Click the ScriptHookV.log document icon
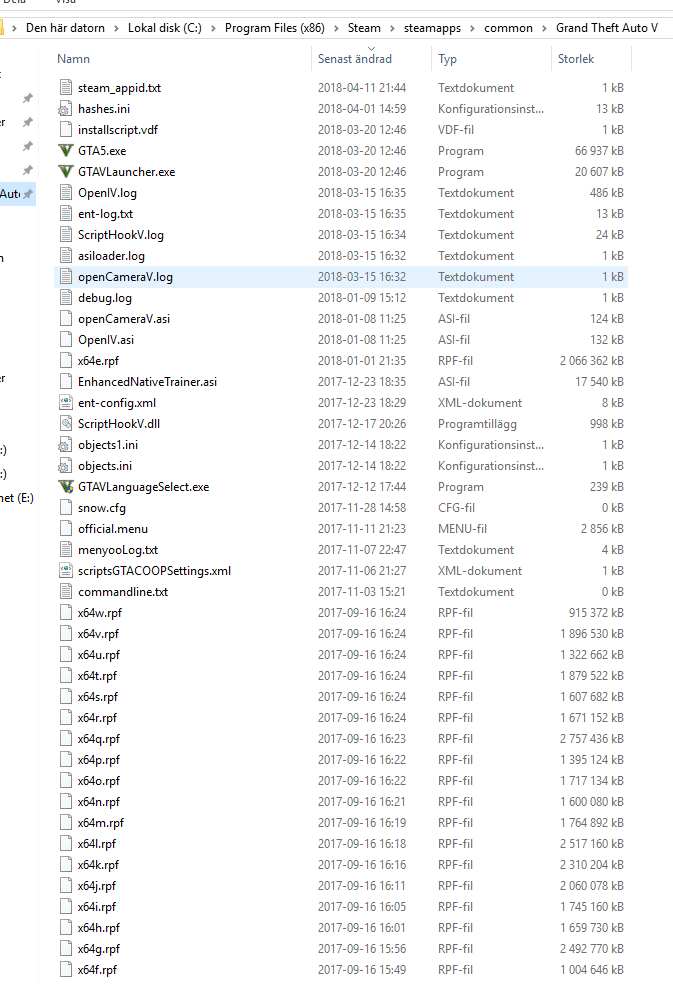The width and height of the screenshot is (673, 1000). click(65, 235)
